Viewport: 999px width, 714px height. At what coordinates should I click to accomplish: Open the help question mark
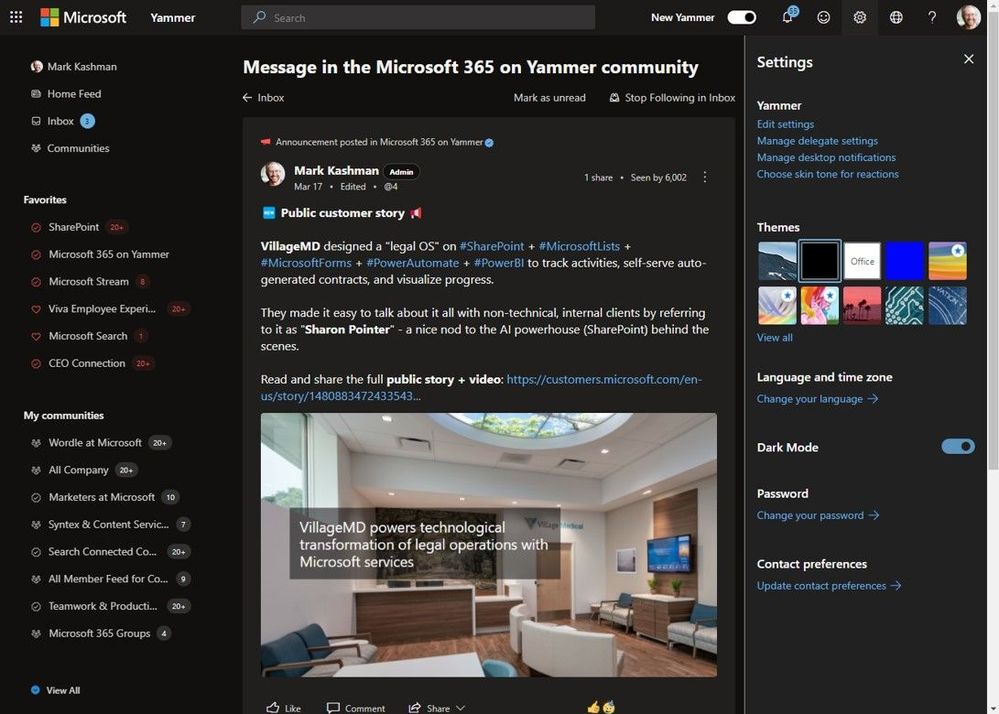(x=932, y=17)
